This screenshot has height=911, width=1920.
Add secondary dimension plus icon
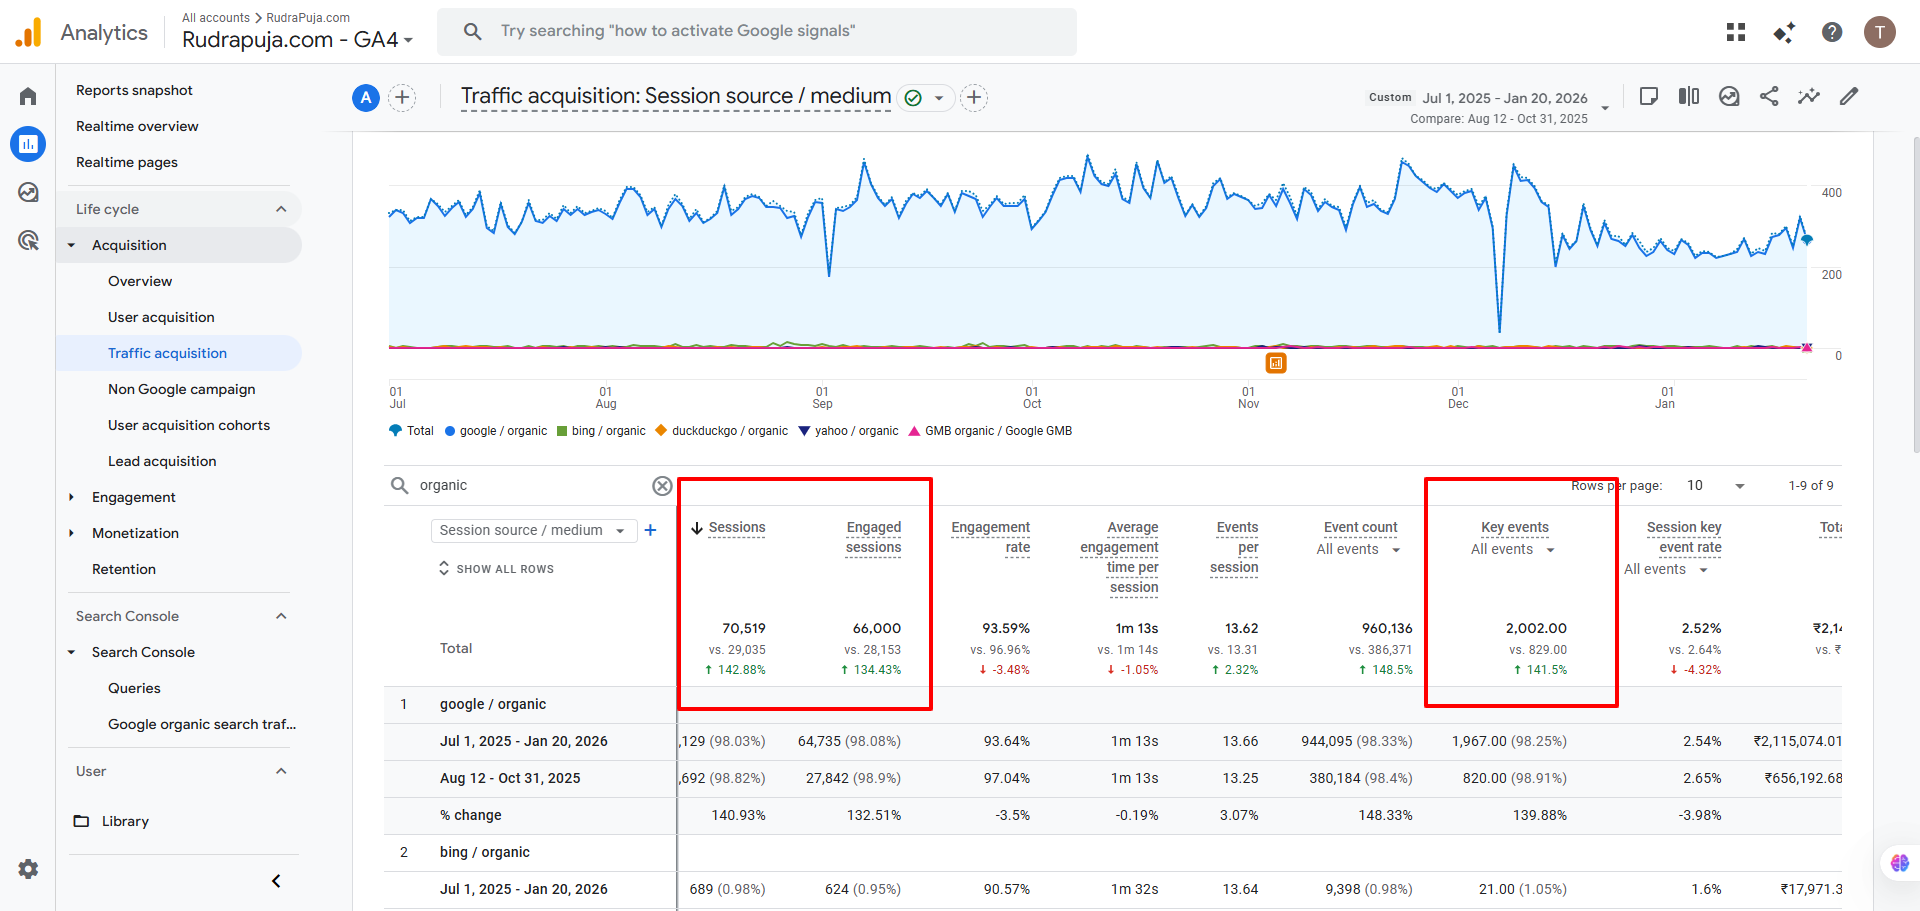pos(650,530)
